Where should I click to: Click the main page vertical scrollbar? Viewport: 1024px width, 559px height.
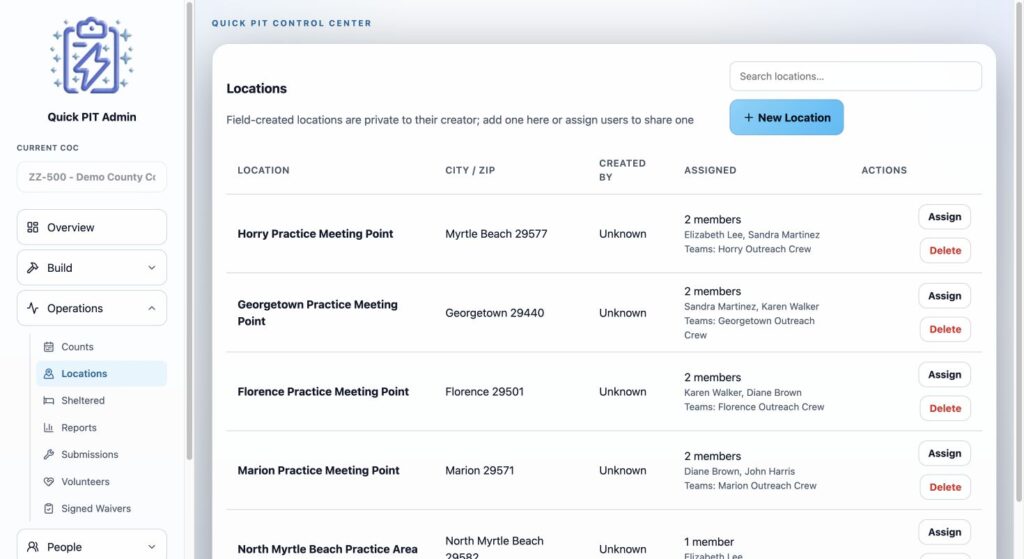coord(1019,251)
